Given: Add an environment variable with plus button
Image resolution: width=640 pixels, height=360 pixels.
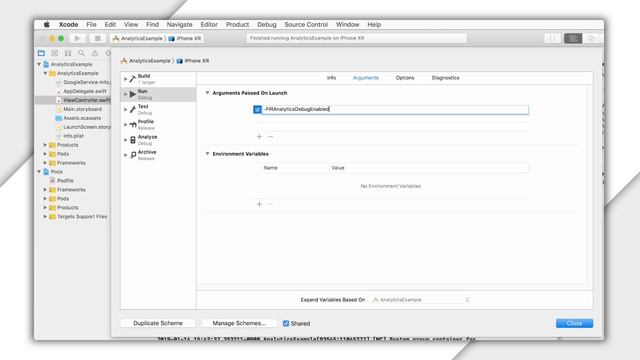Looking at the screenshot, I should pyautogui.click(x=259, y=204).
